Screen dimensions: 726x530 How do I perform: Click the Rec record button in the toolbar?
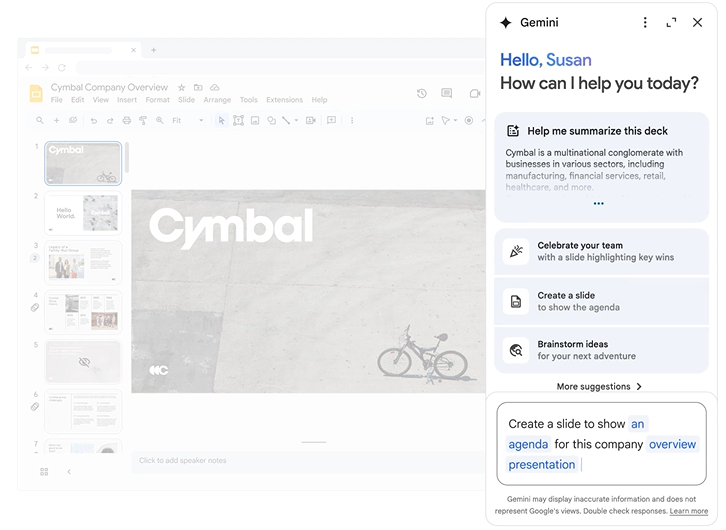pos(469,120)
